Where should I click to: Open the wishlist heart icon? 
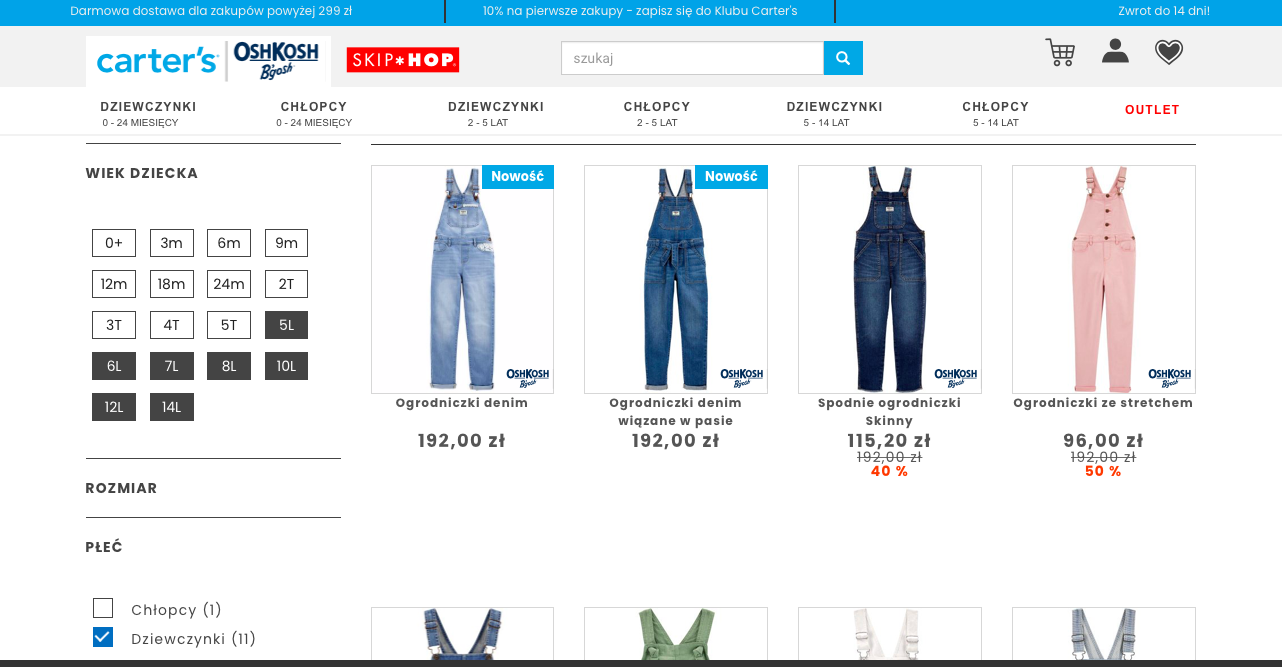pos(1169,52)
